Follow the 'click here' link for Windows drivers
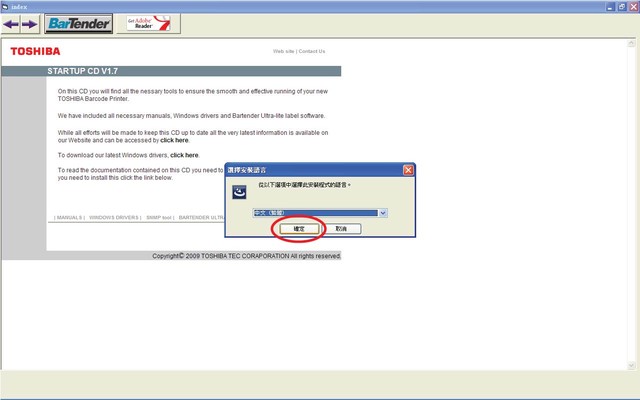The image size is (640, 400). [x=184, y=155]
